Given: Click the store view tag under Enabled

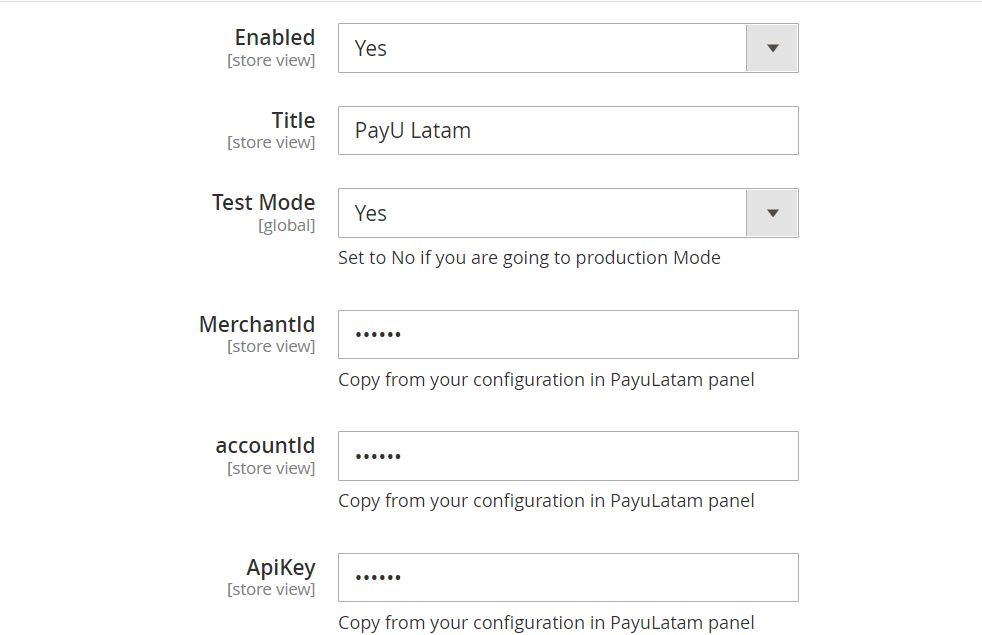Looking at the screenshot, I should point(271,61).
